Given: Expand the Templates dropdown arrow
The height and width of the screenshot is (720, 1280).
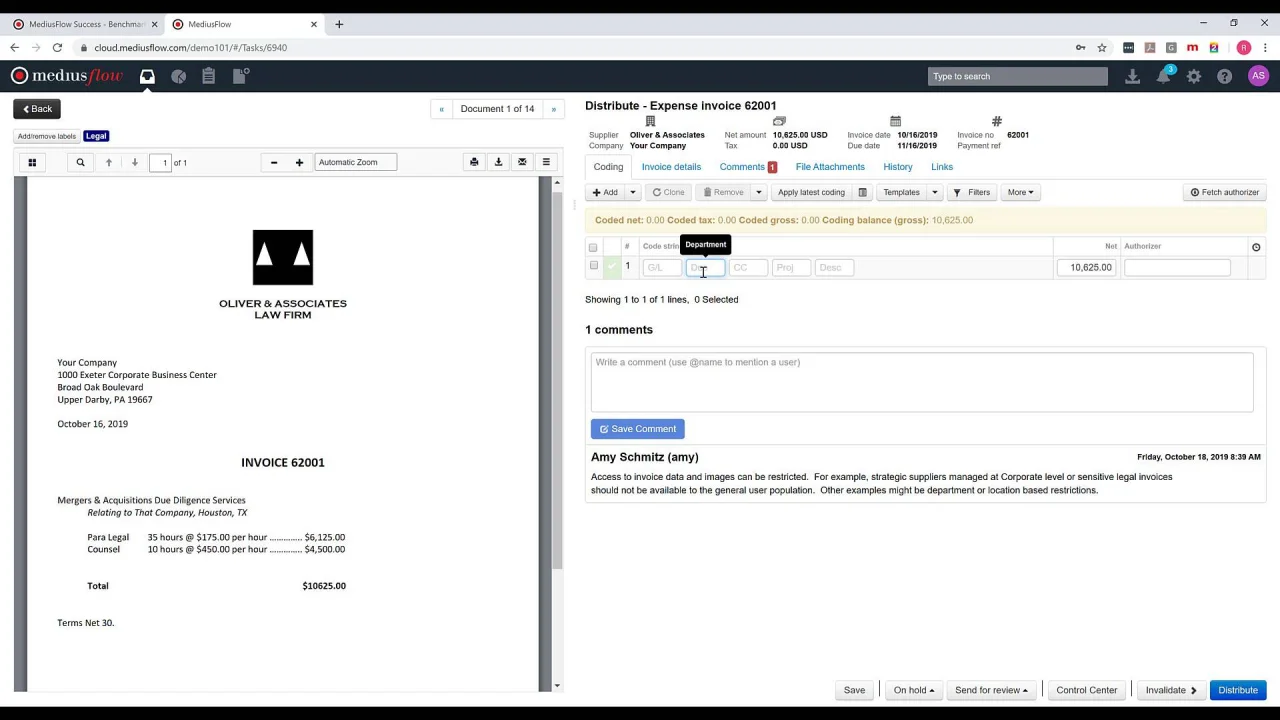Looking at the screenshot, I should (935, 192).
